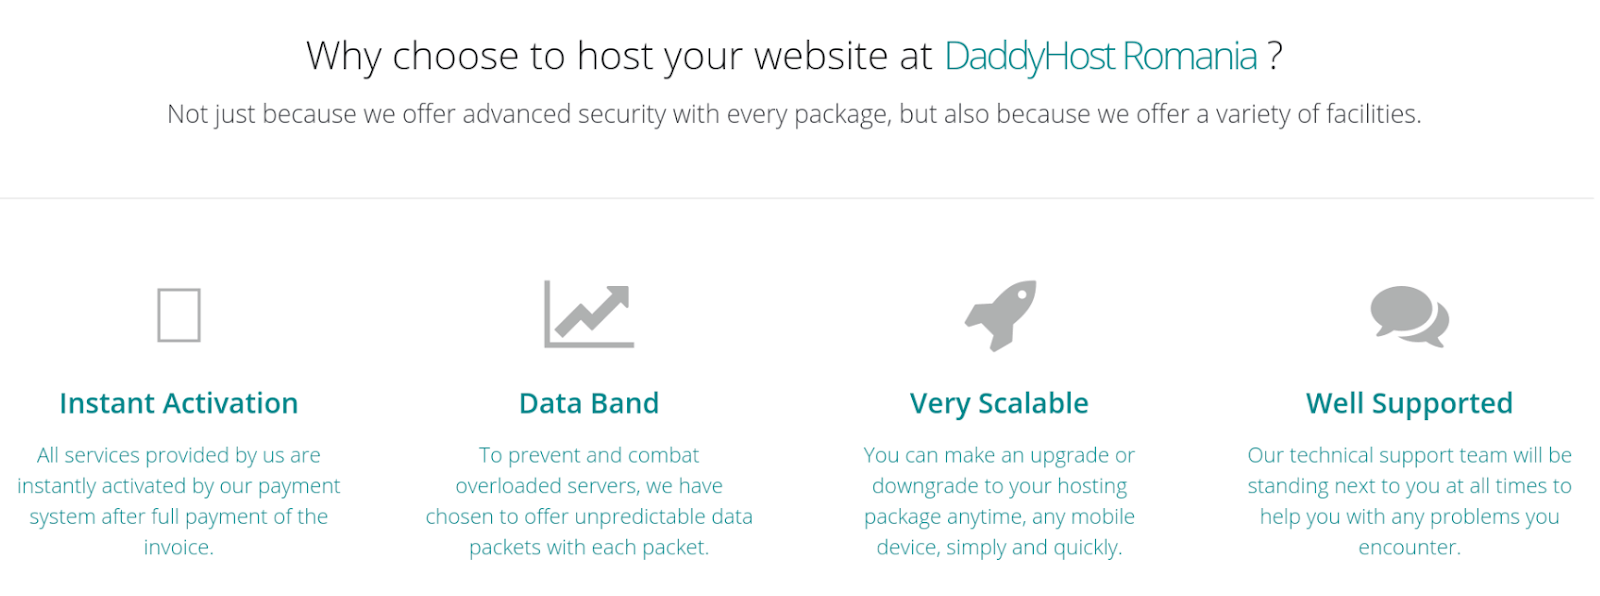This screenshot has height=596, width=1600.
Task: Click the chat bubbles Well Supported icon
Action: 1409,316
